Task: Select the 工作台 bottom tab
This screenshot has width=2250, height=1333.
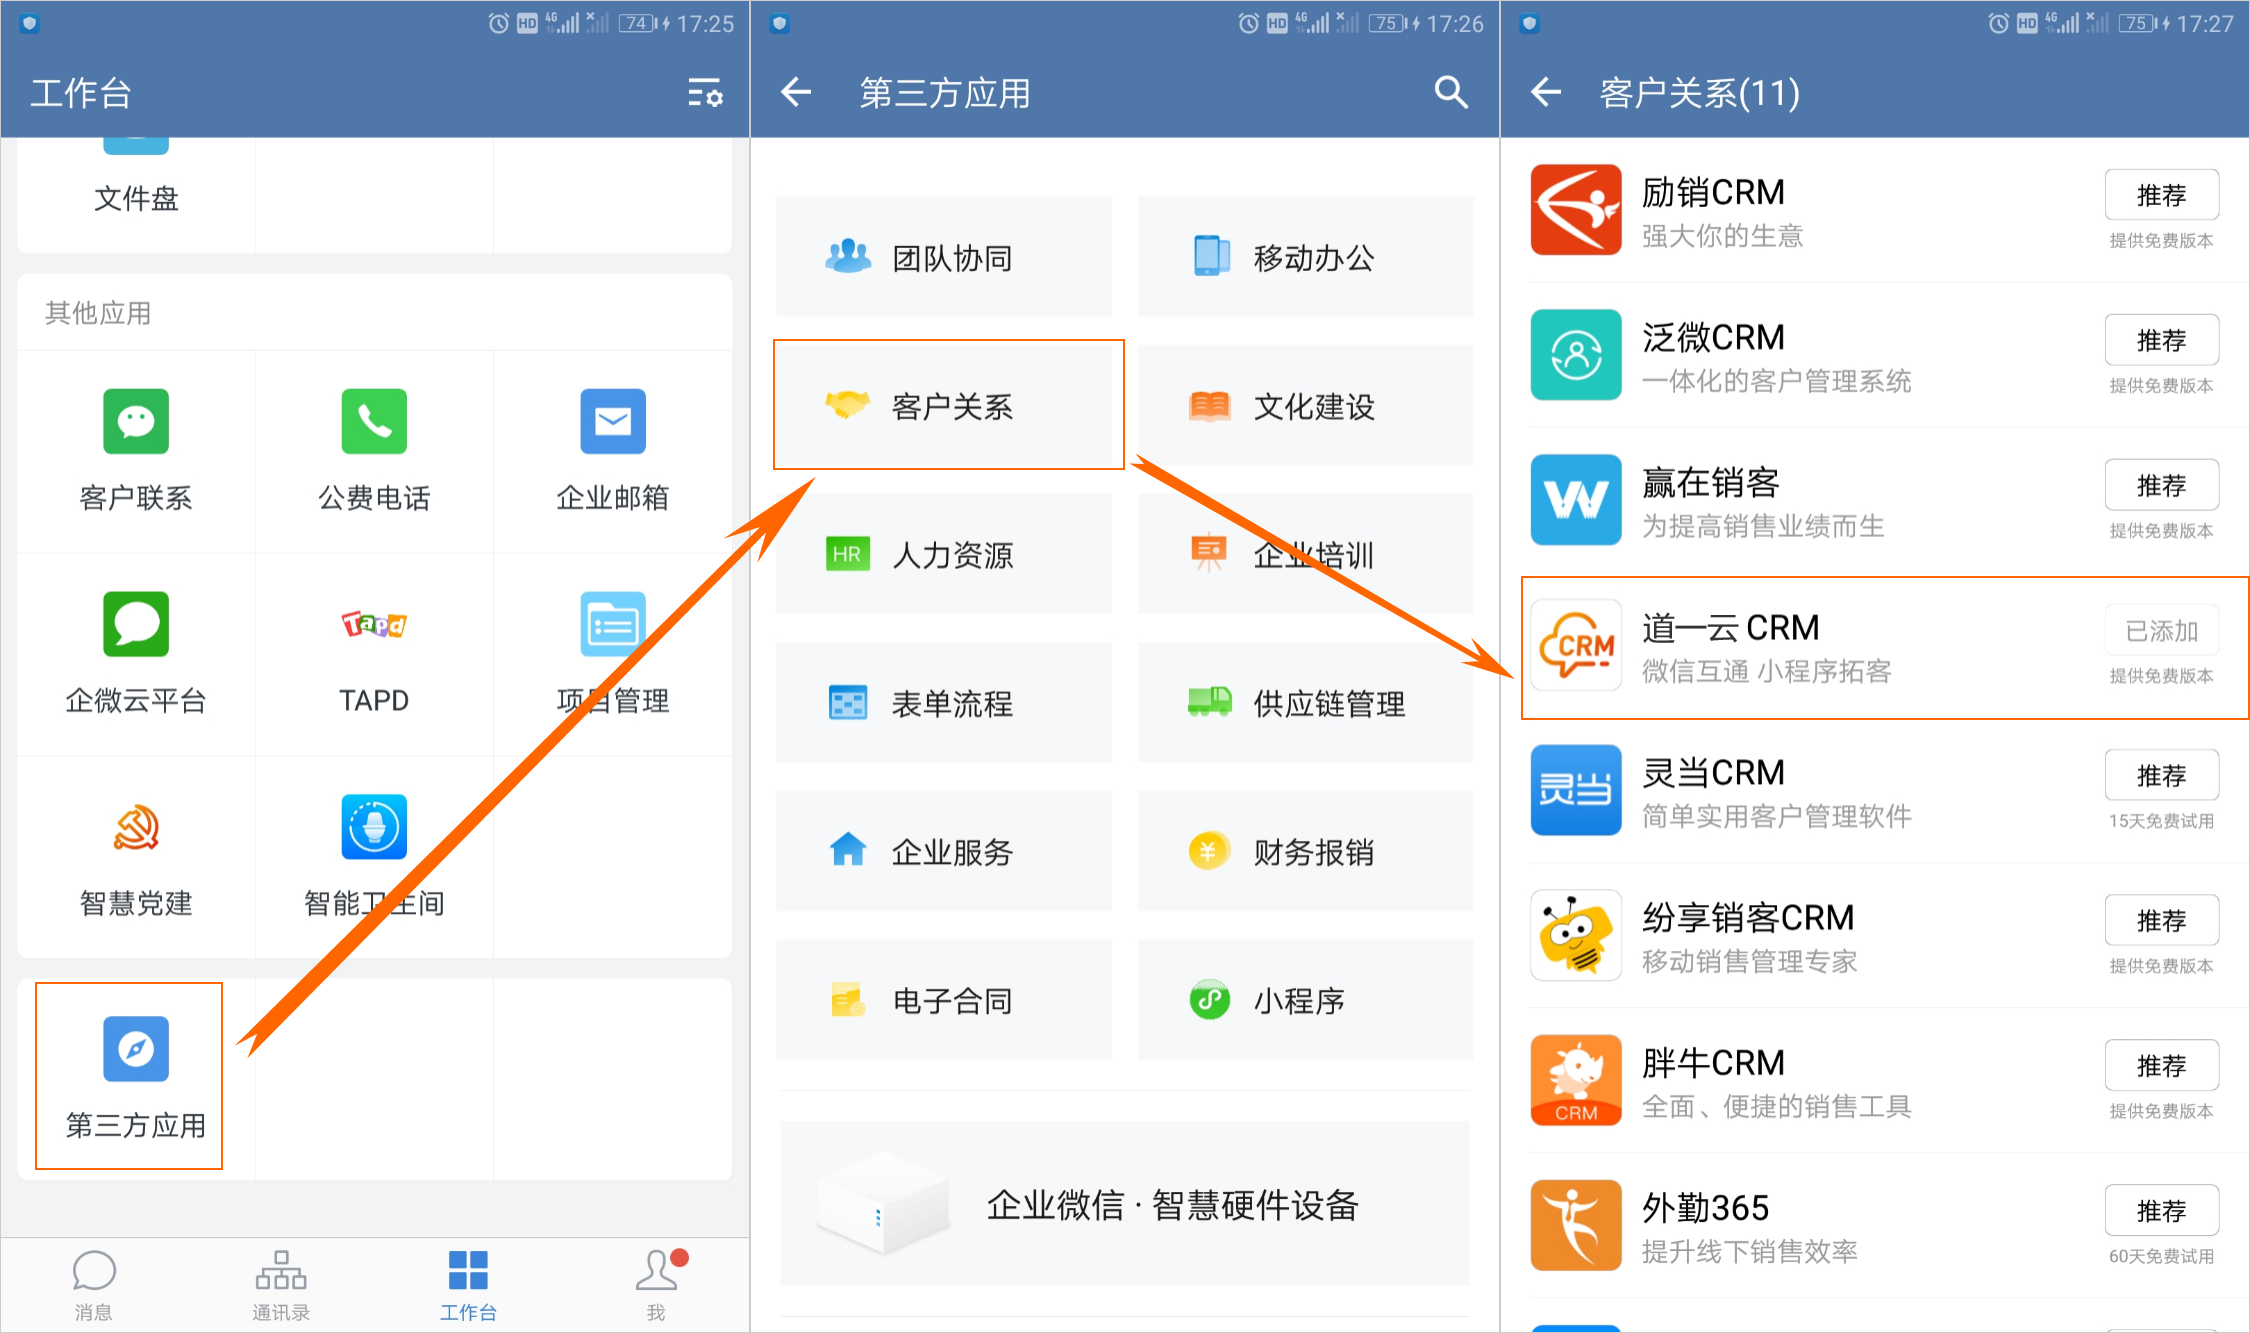Action: (468, 1285)
